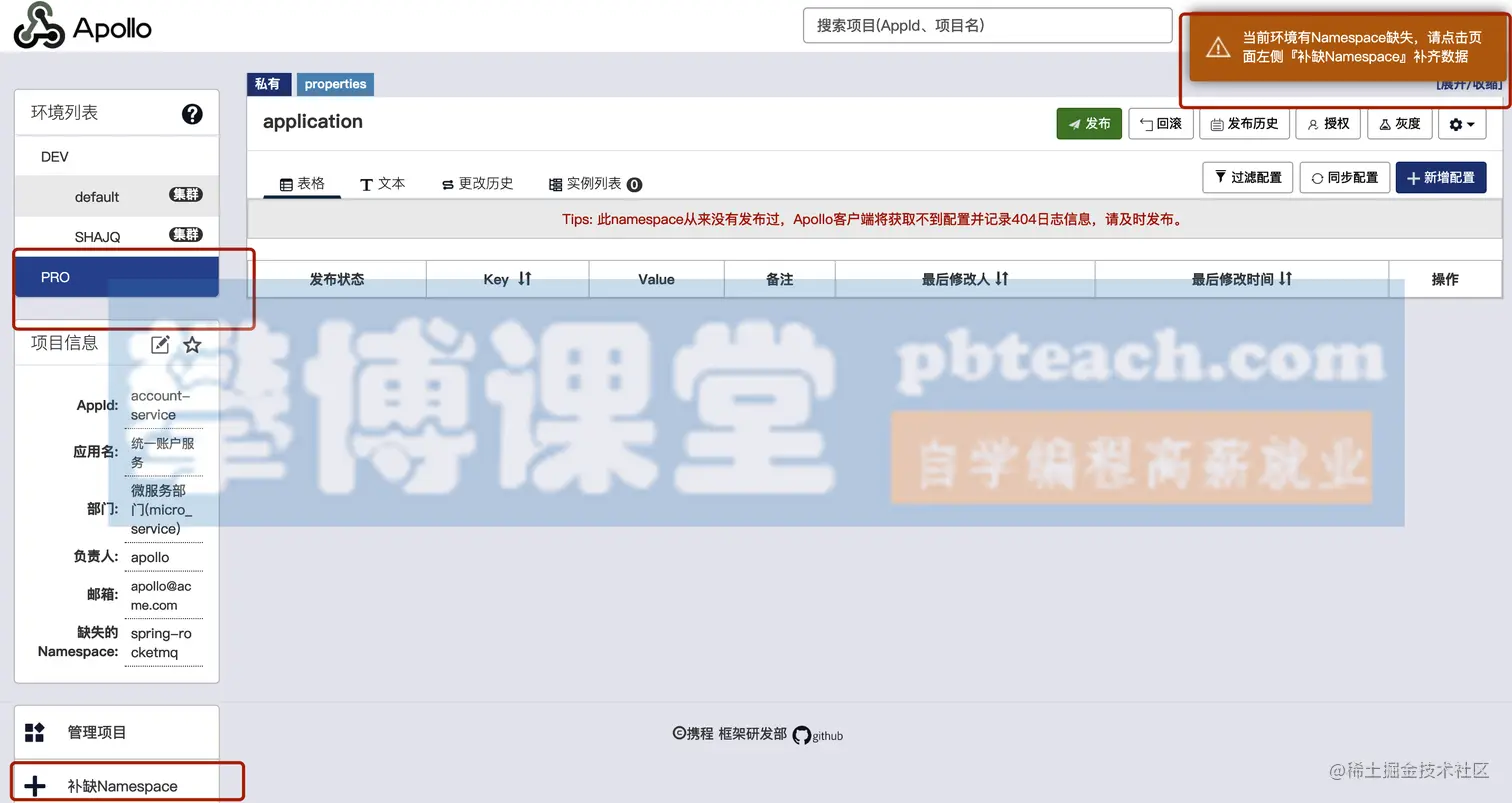Screen dimensions: 1512x803
Task: Click the 操作 column header
Action: 1445,279
